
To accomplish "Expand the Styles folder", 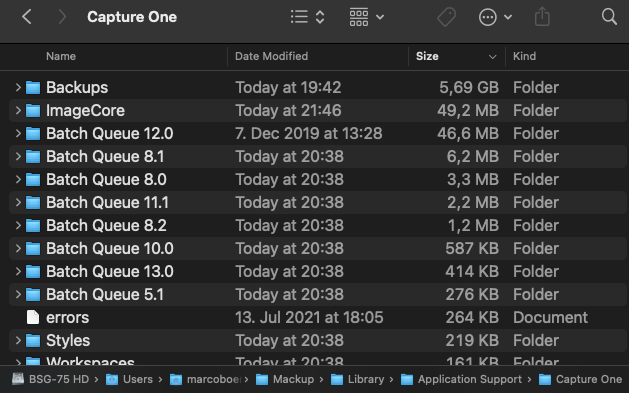I will (18, 340).
